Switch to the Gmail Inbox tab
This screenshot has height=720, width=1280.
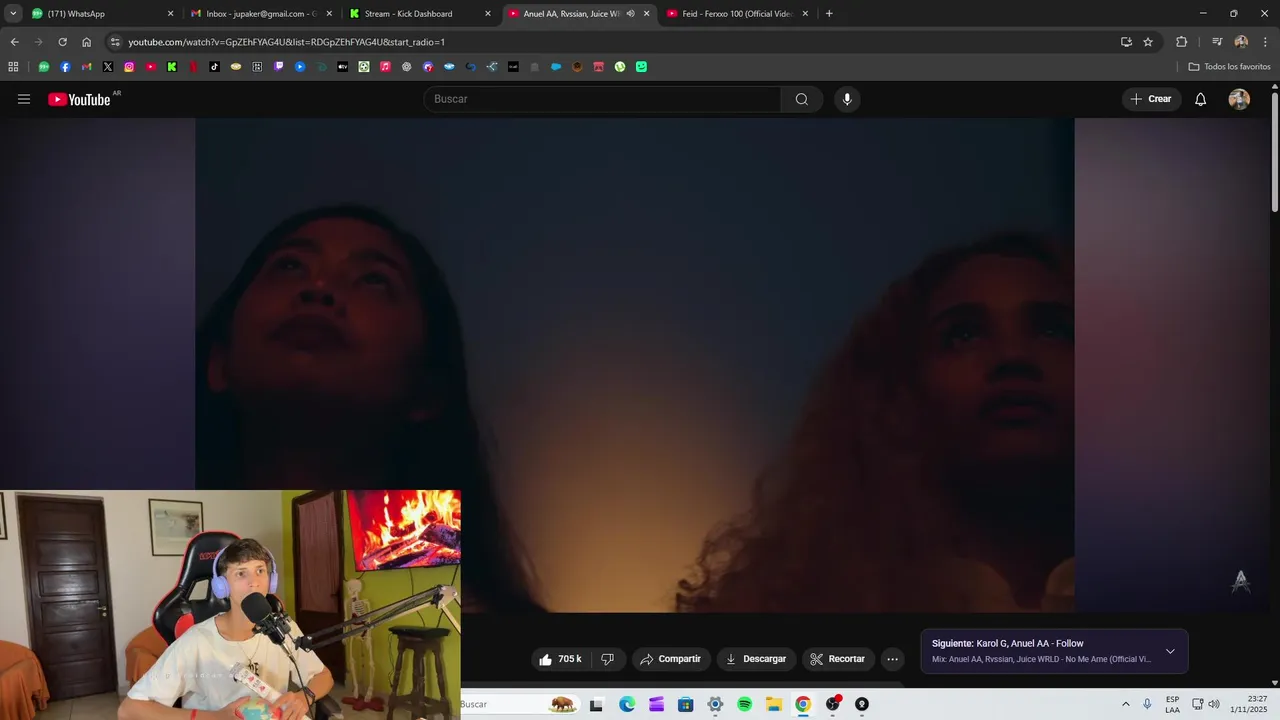(262, 14)
